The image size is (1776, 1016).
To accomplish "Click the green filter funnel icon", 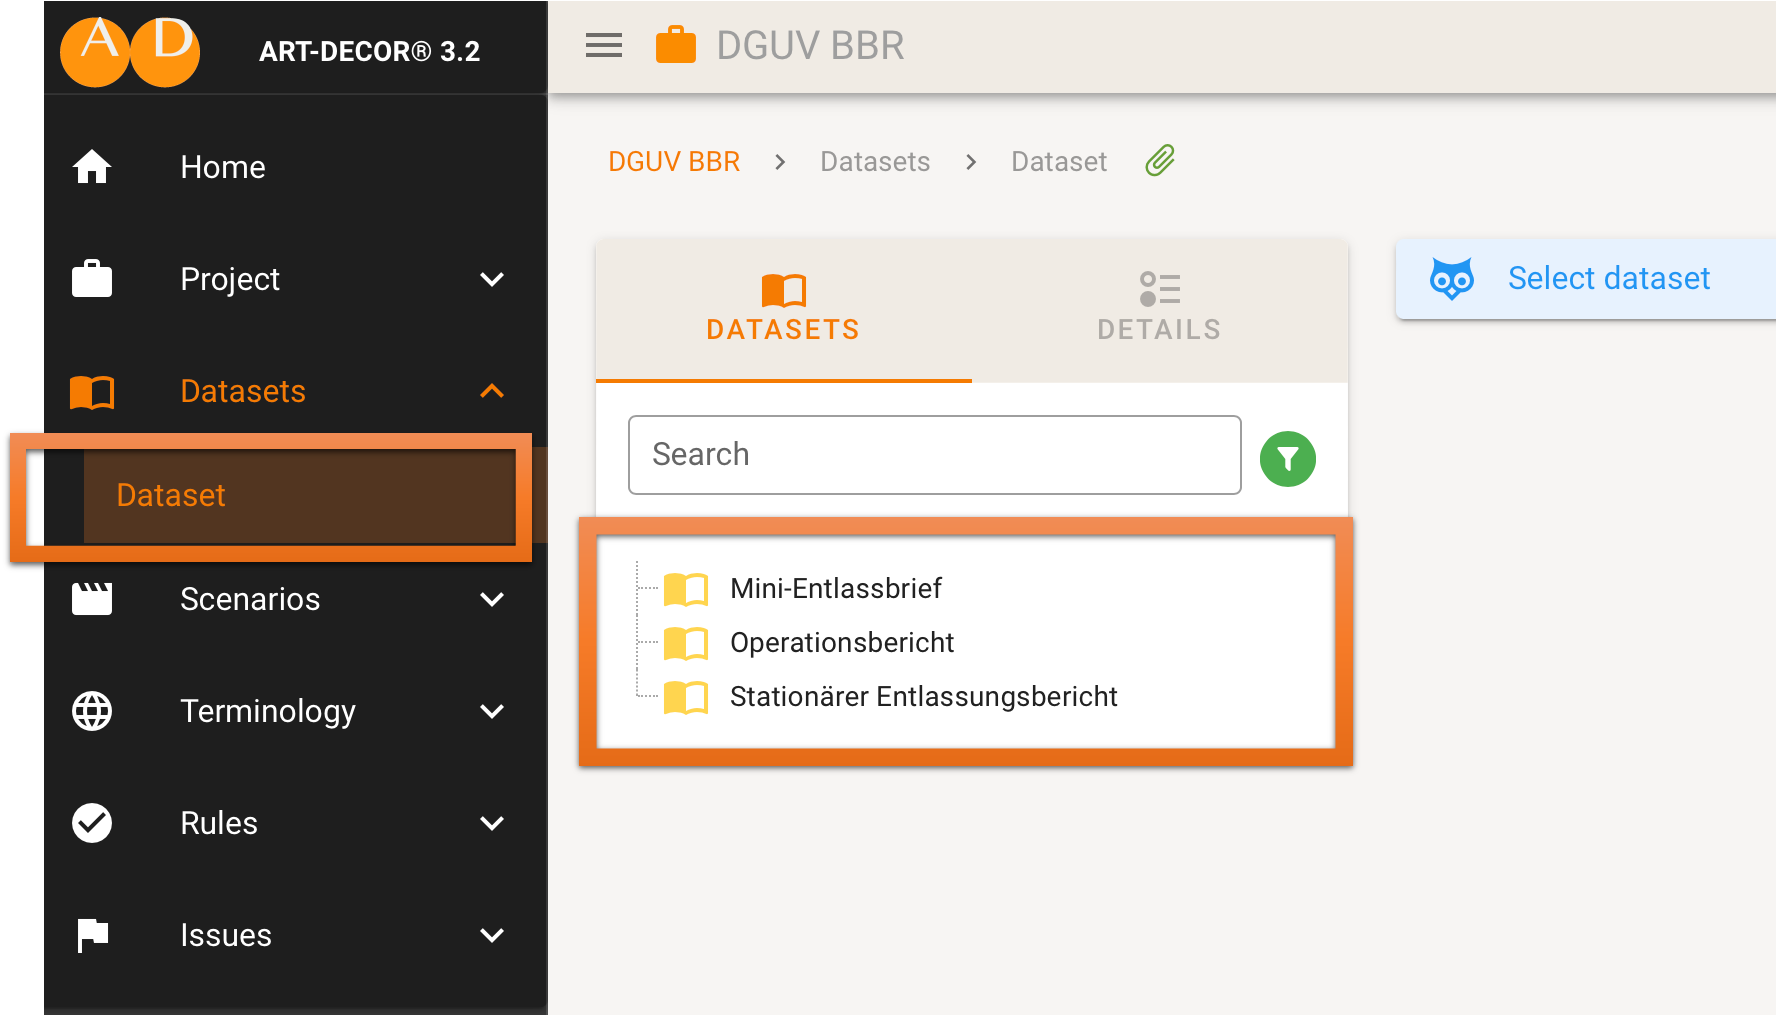I will point(1287,459).
